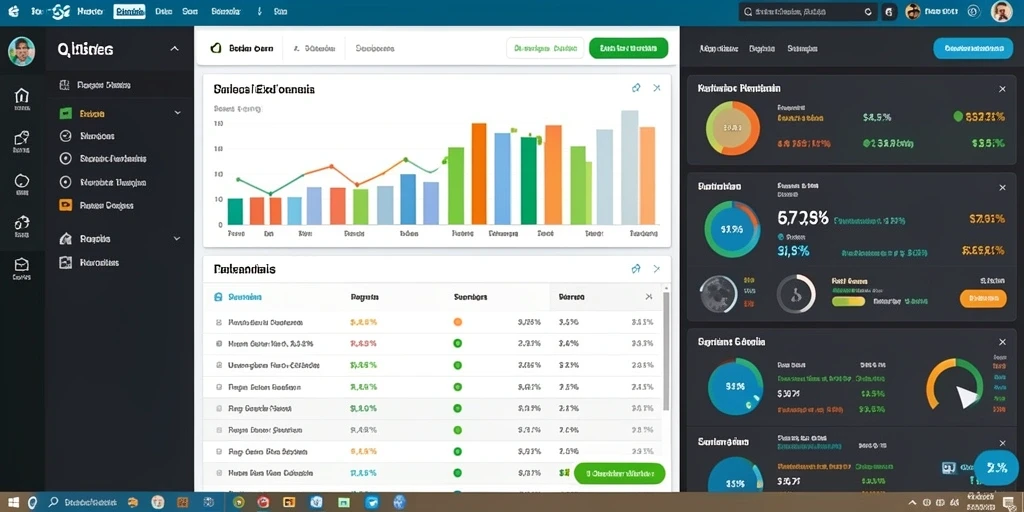
Task: Tick the checkbox in the third table row
Action: 219,365
